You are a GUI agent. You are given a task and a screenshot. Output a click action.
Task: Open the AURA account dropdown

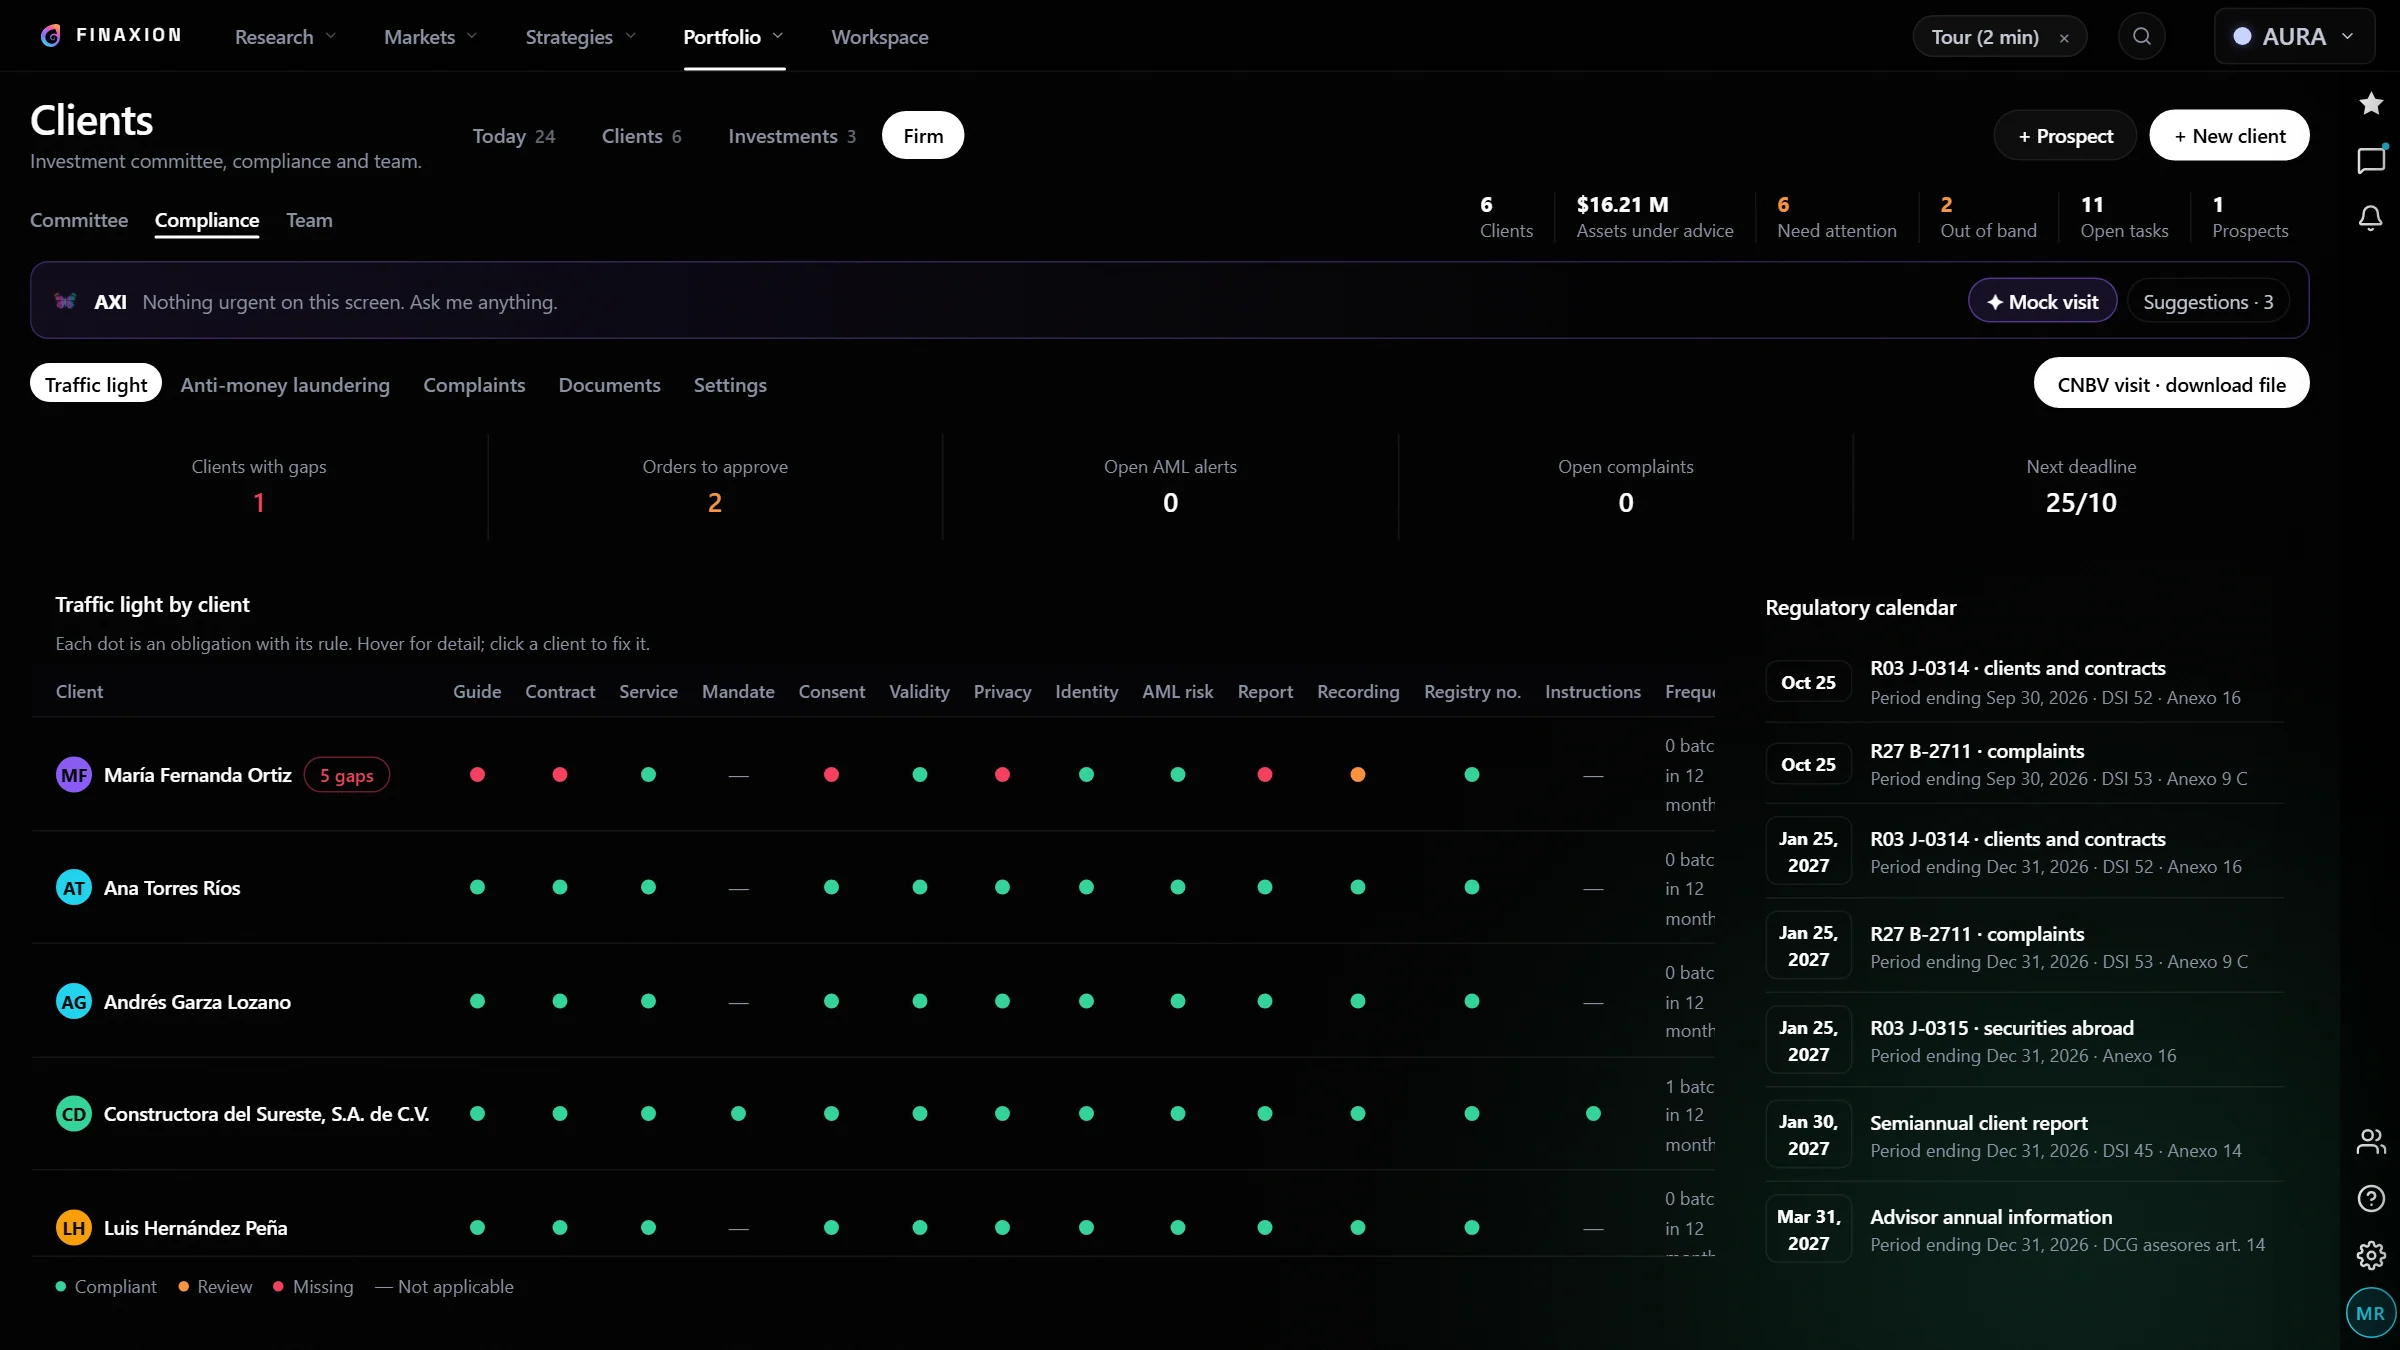tap(2294, 37)
